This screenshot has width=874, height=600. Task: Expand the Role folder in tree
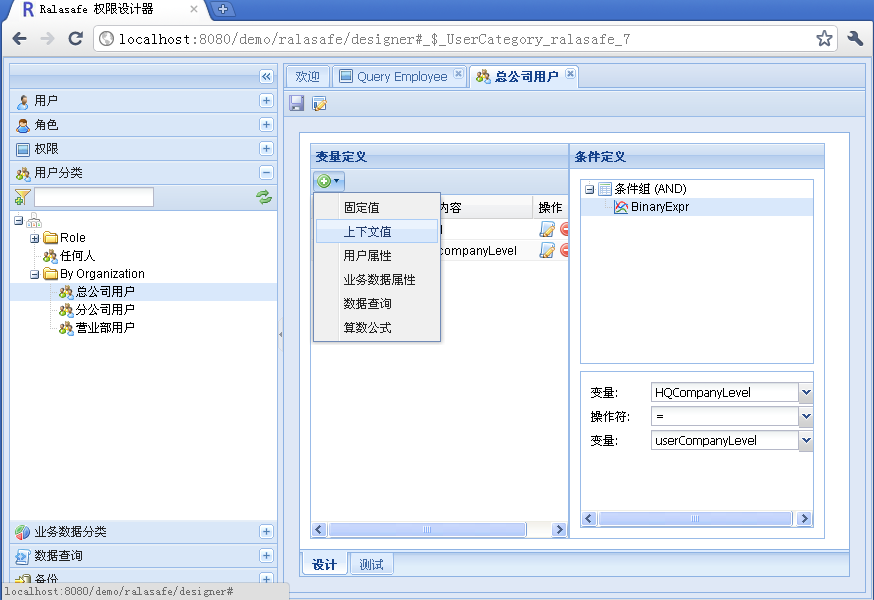34,238
